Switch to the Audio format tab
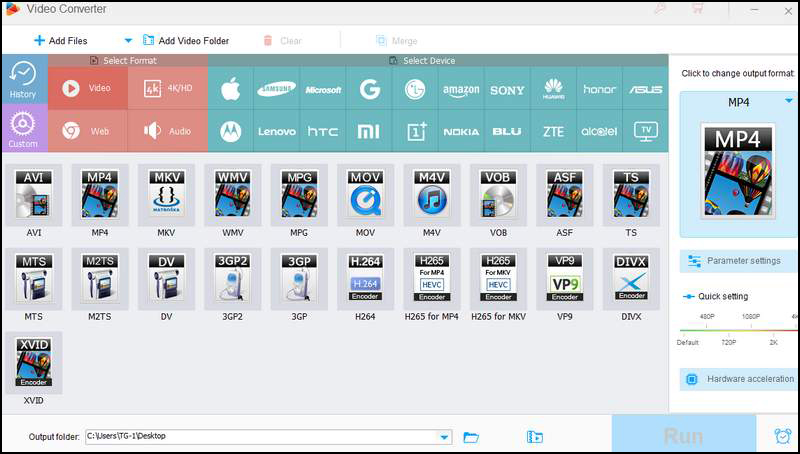The height and width of the screenshot is (454, 800). [x=168, y=131]
